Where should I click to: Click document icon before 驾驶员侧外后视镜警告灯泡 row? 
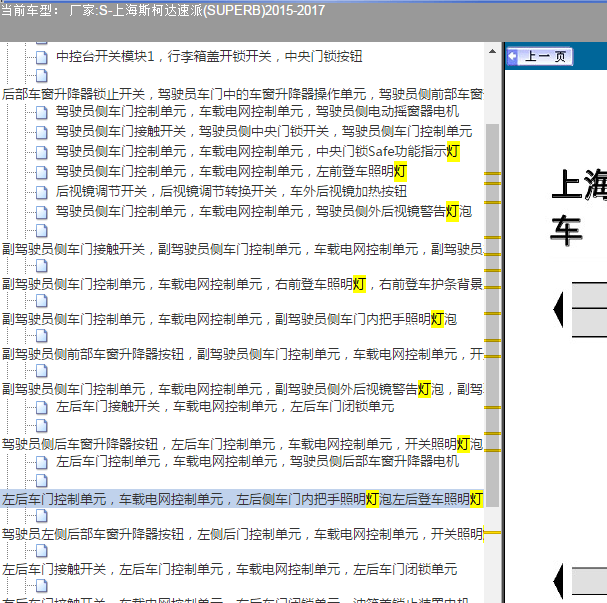[x=42, y=212]
